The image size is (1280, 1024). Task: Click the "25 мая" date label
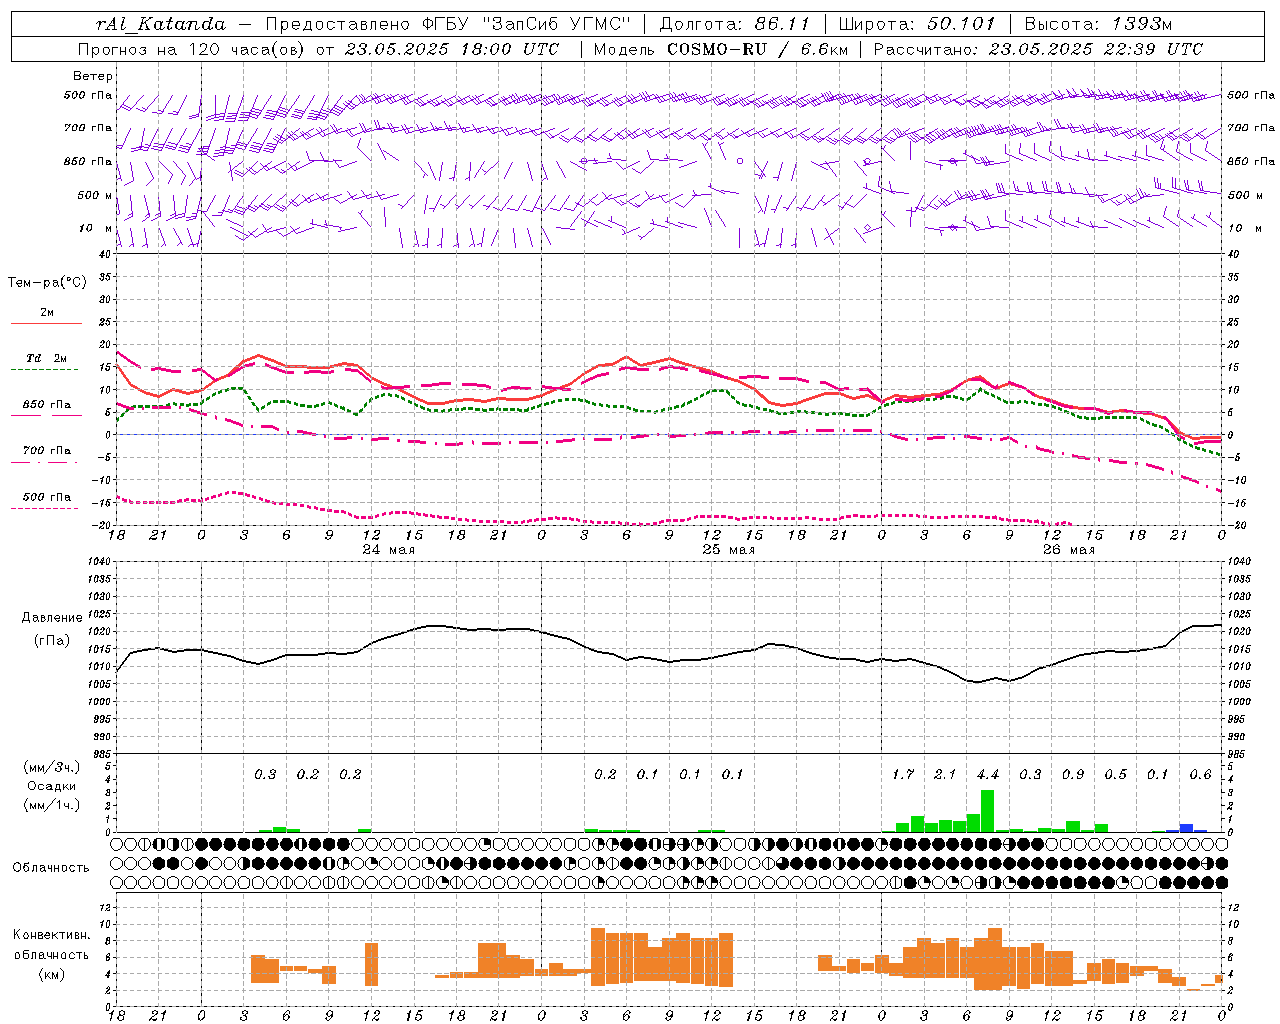pos(728,550)
